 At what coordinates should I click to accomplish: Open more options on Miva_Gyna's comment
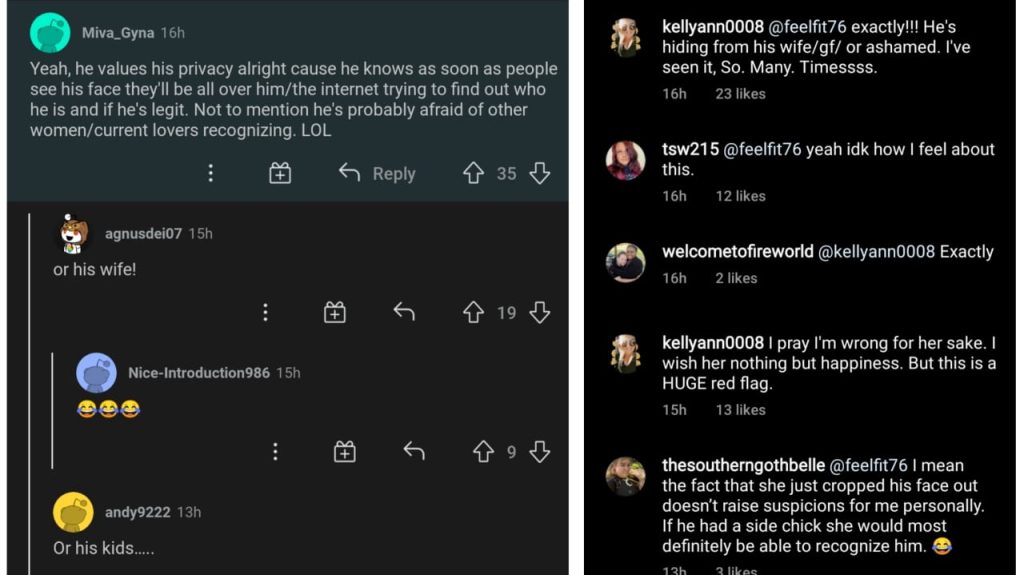(x=210, y=174)
